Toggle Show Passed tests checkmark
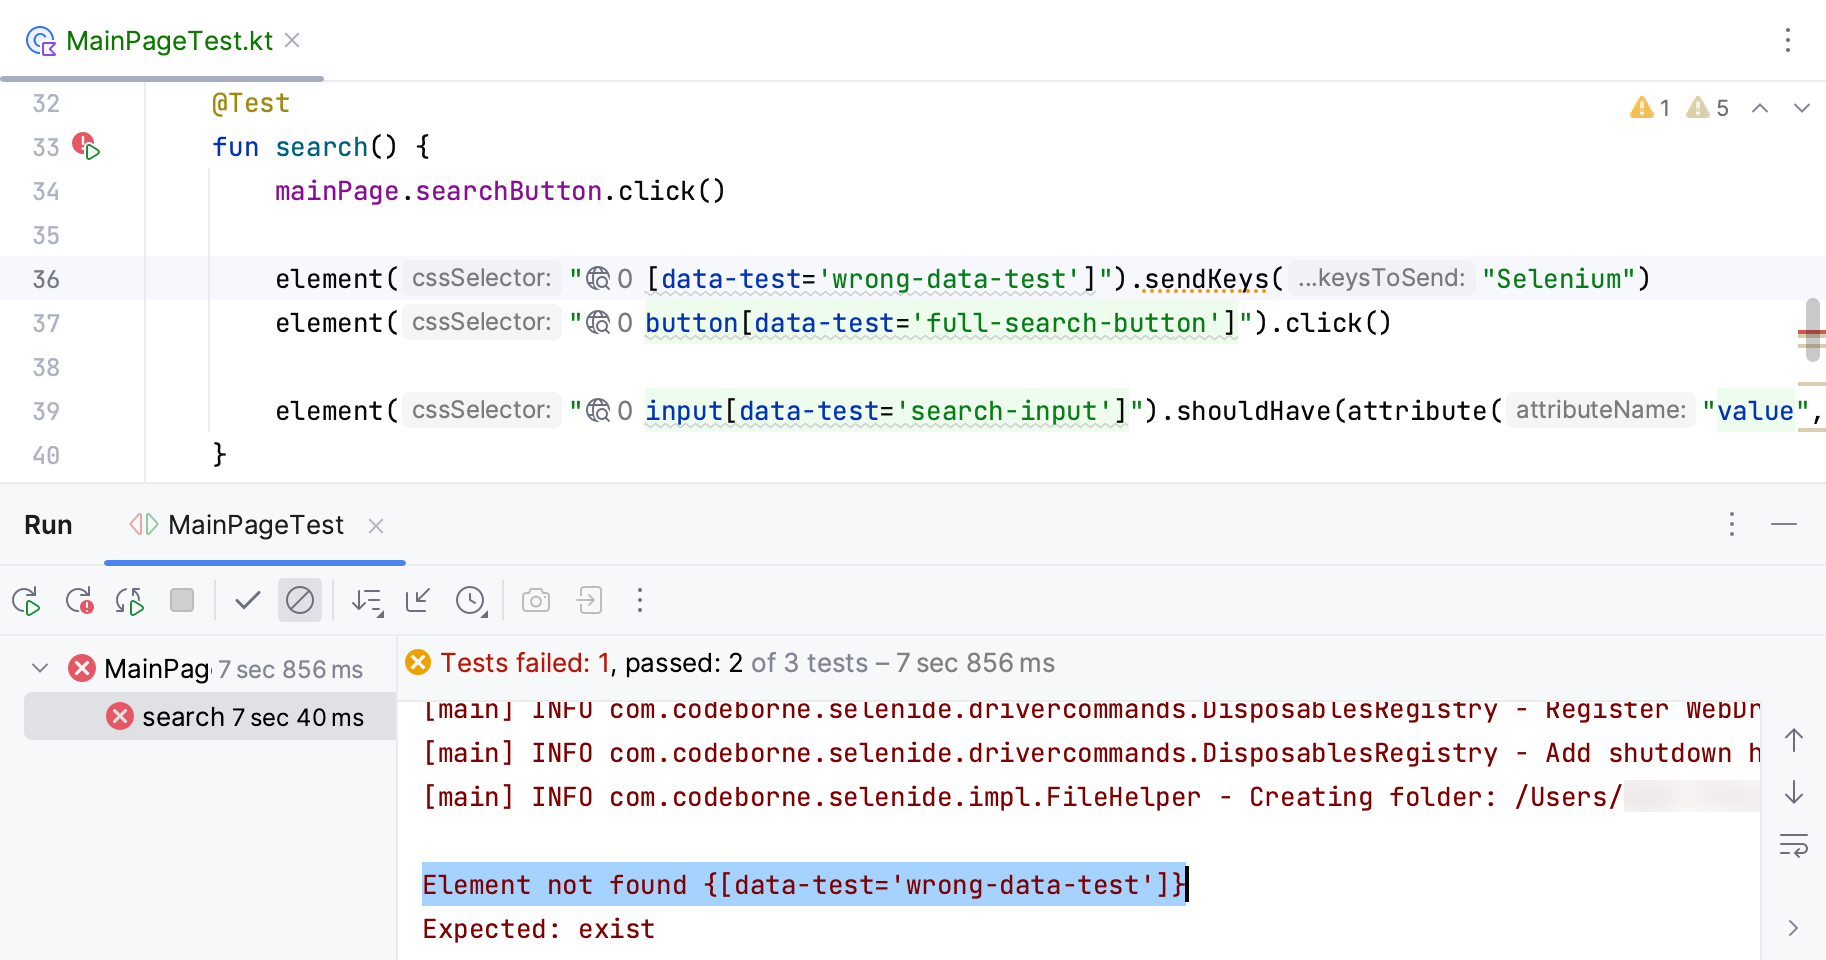 tap(247, 600)
